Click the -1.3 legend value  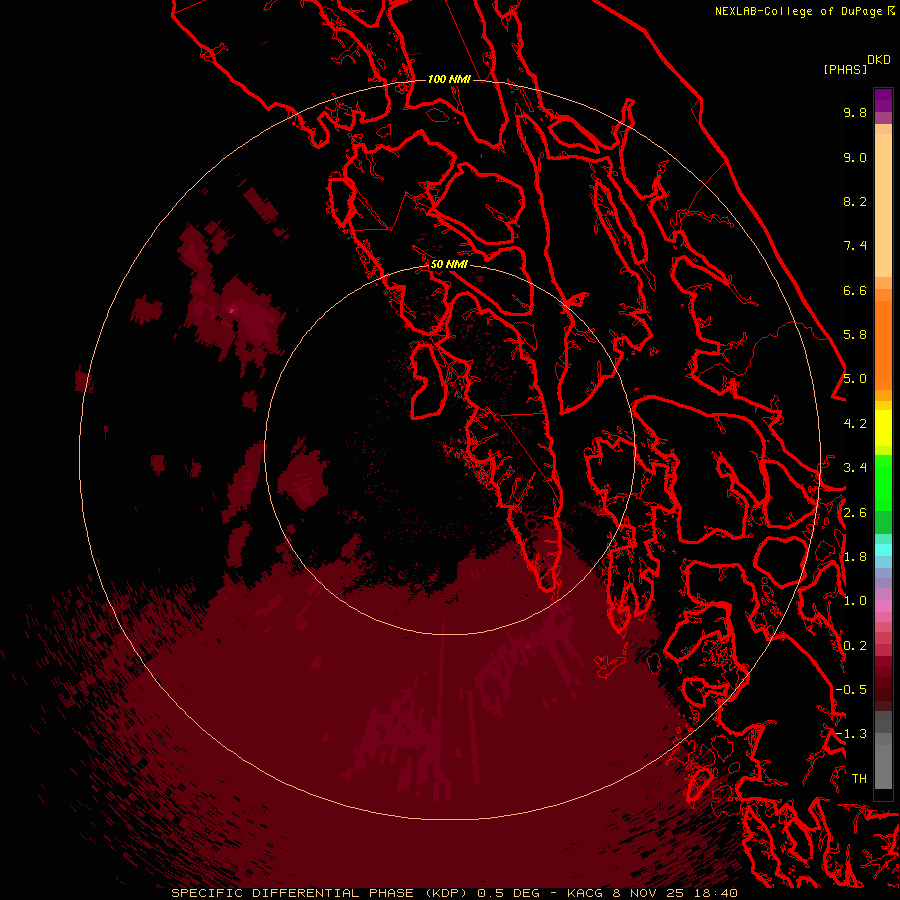[851, 734]
